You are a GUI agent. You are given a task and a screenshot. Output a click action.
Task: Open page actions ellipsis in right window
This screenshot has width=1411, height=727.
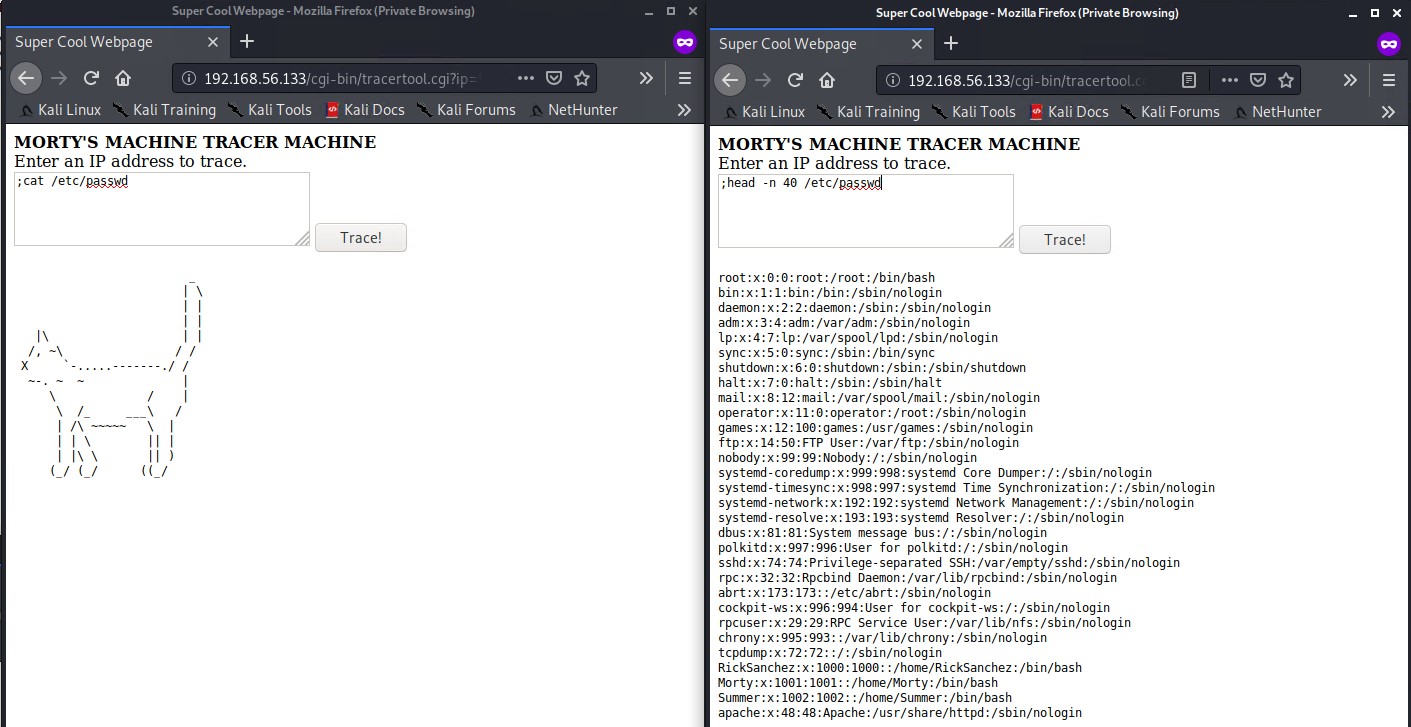[x=1230, y=80]
